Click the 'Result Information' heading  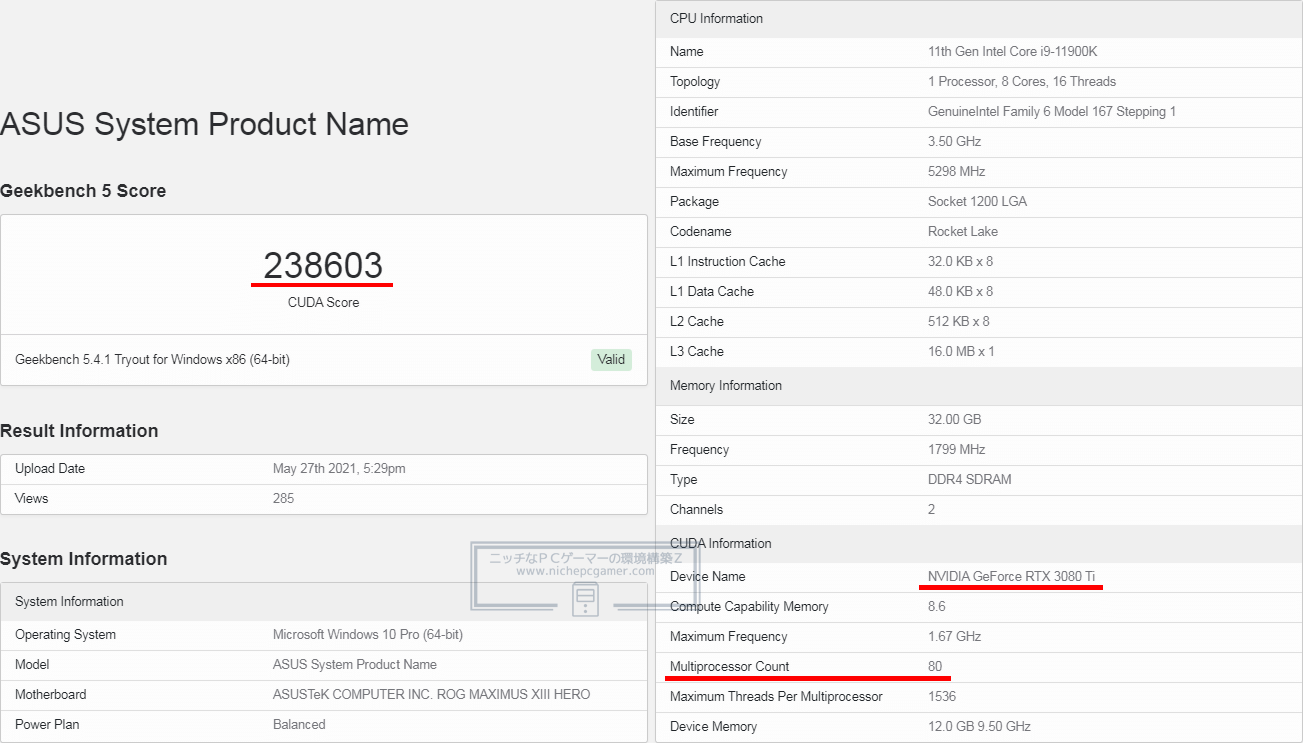click(x=79, y=431)
